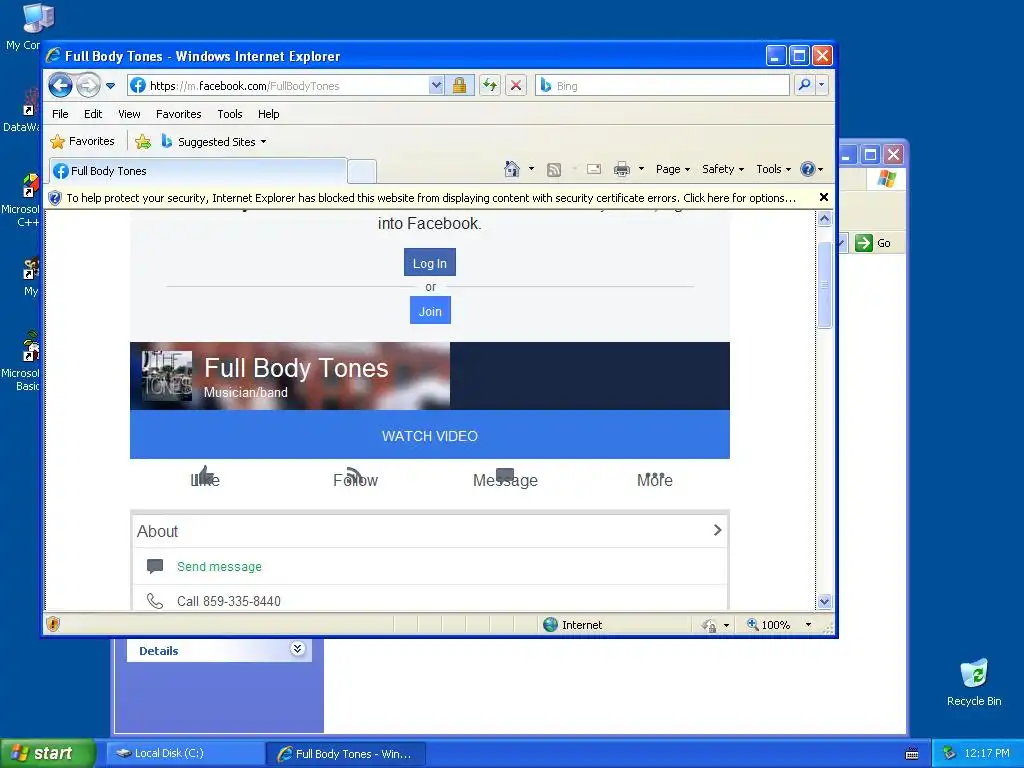Click the Send message link

(219, 566)
